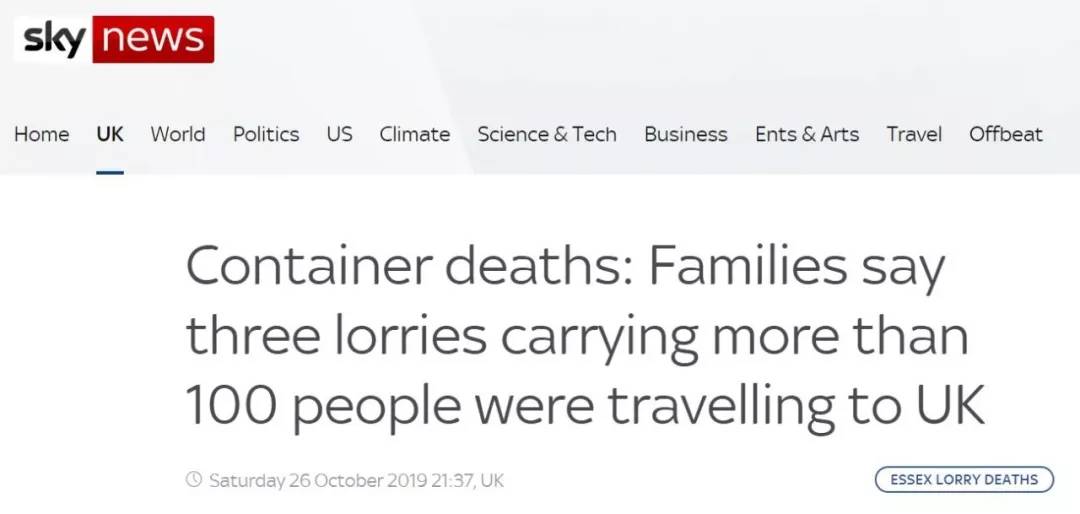
Task: Click the Essex Lorry Deaths tag
Action: tap(964, 479)
